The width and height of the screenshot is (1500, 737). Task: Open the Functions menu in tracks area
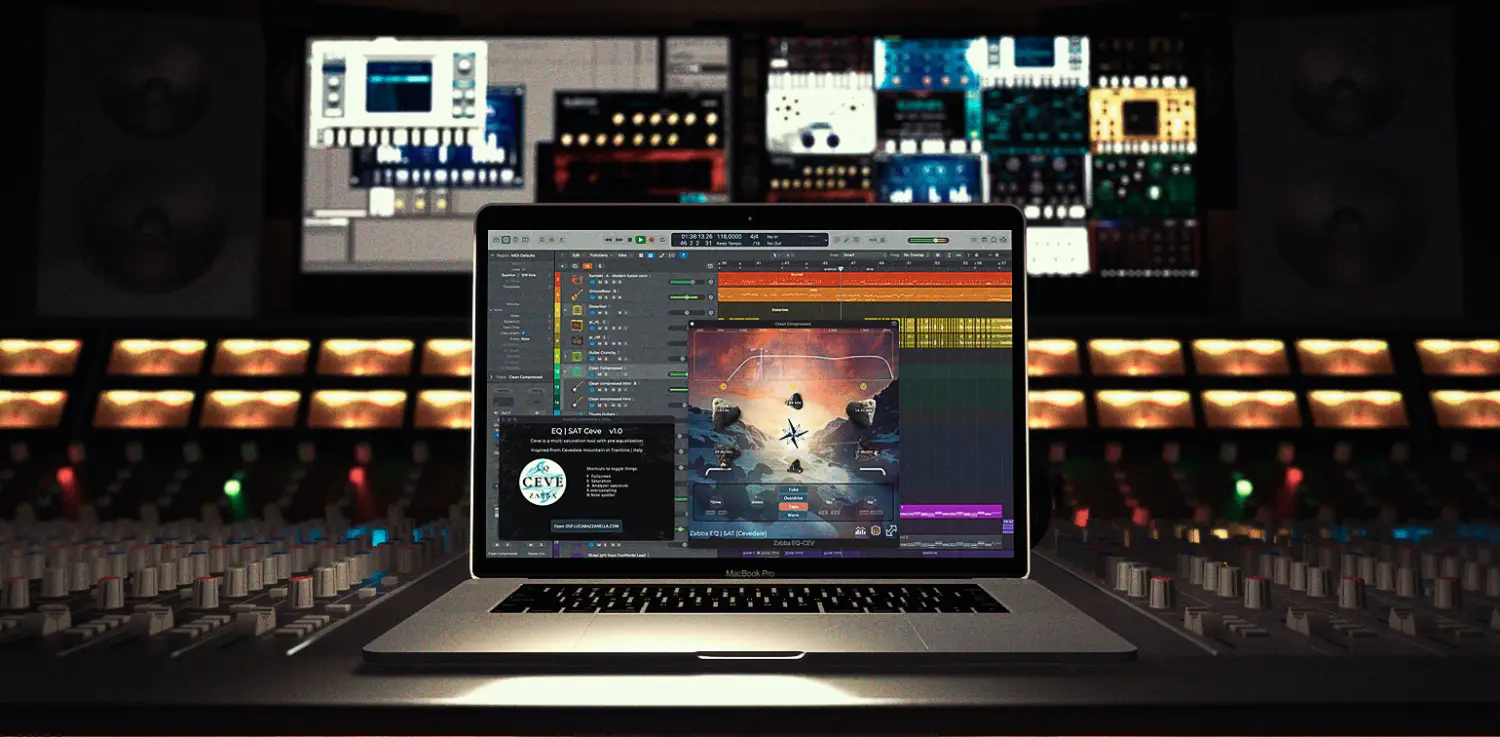[598, 255]
